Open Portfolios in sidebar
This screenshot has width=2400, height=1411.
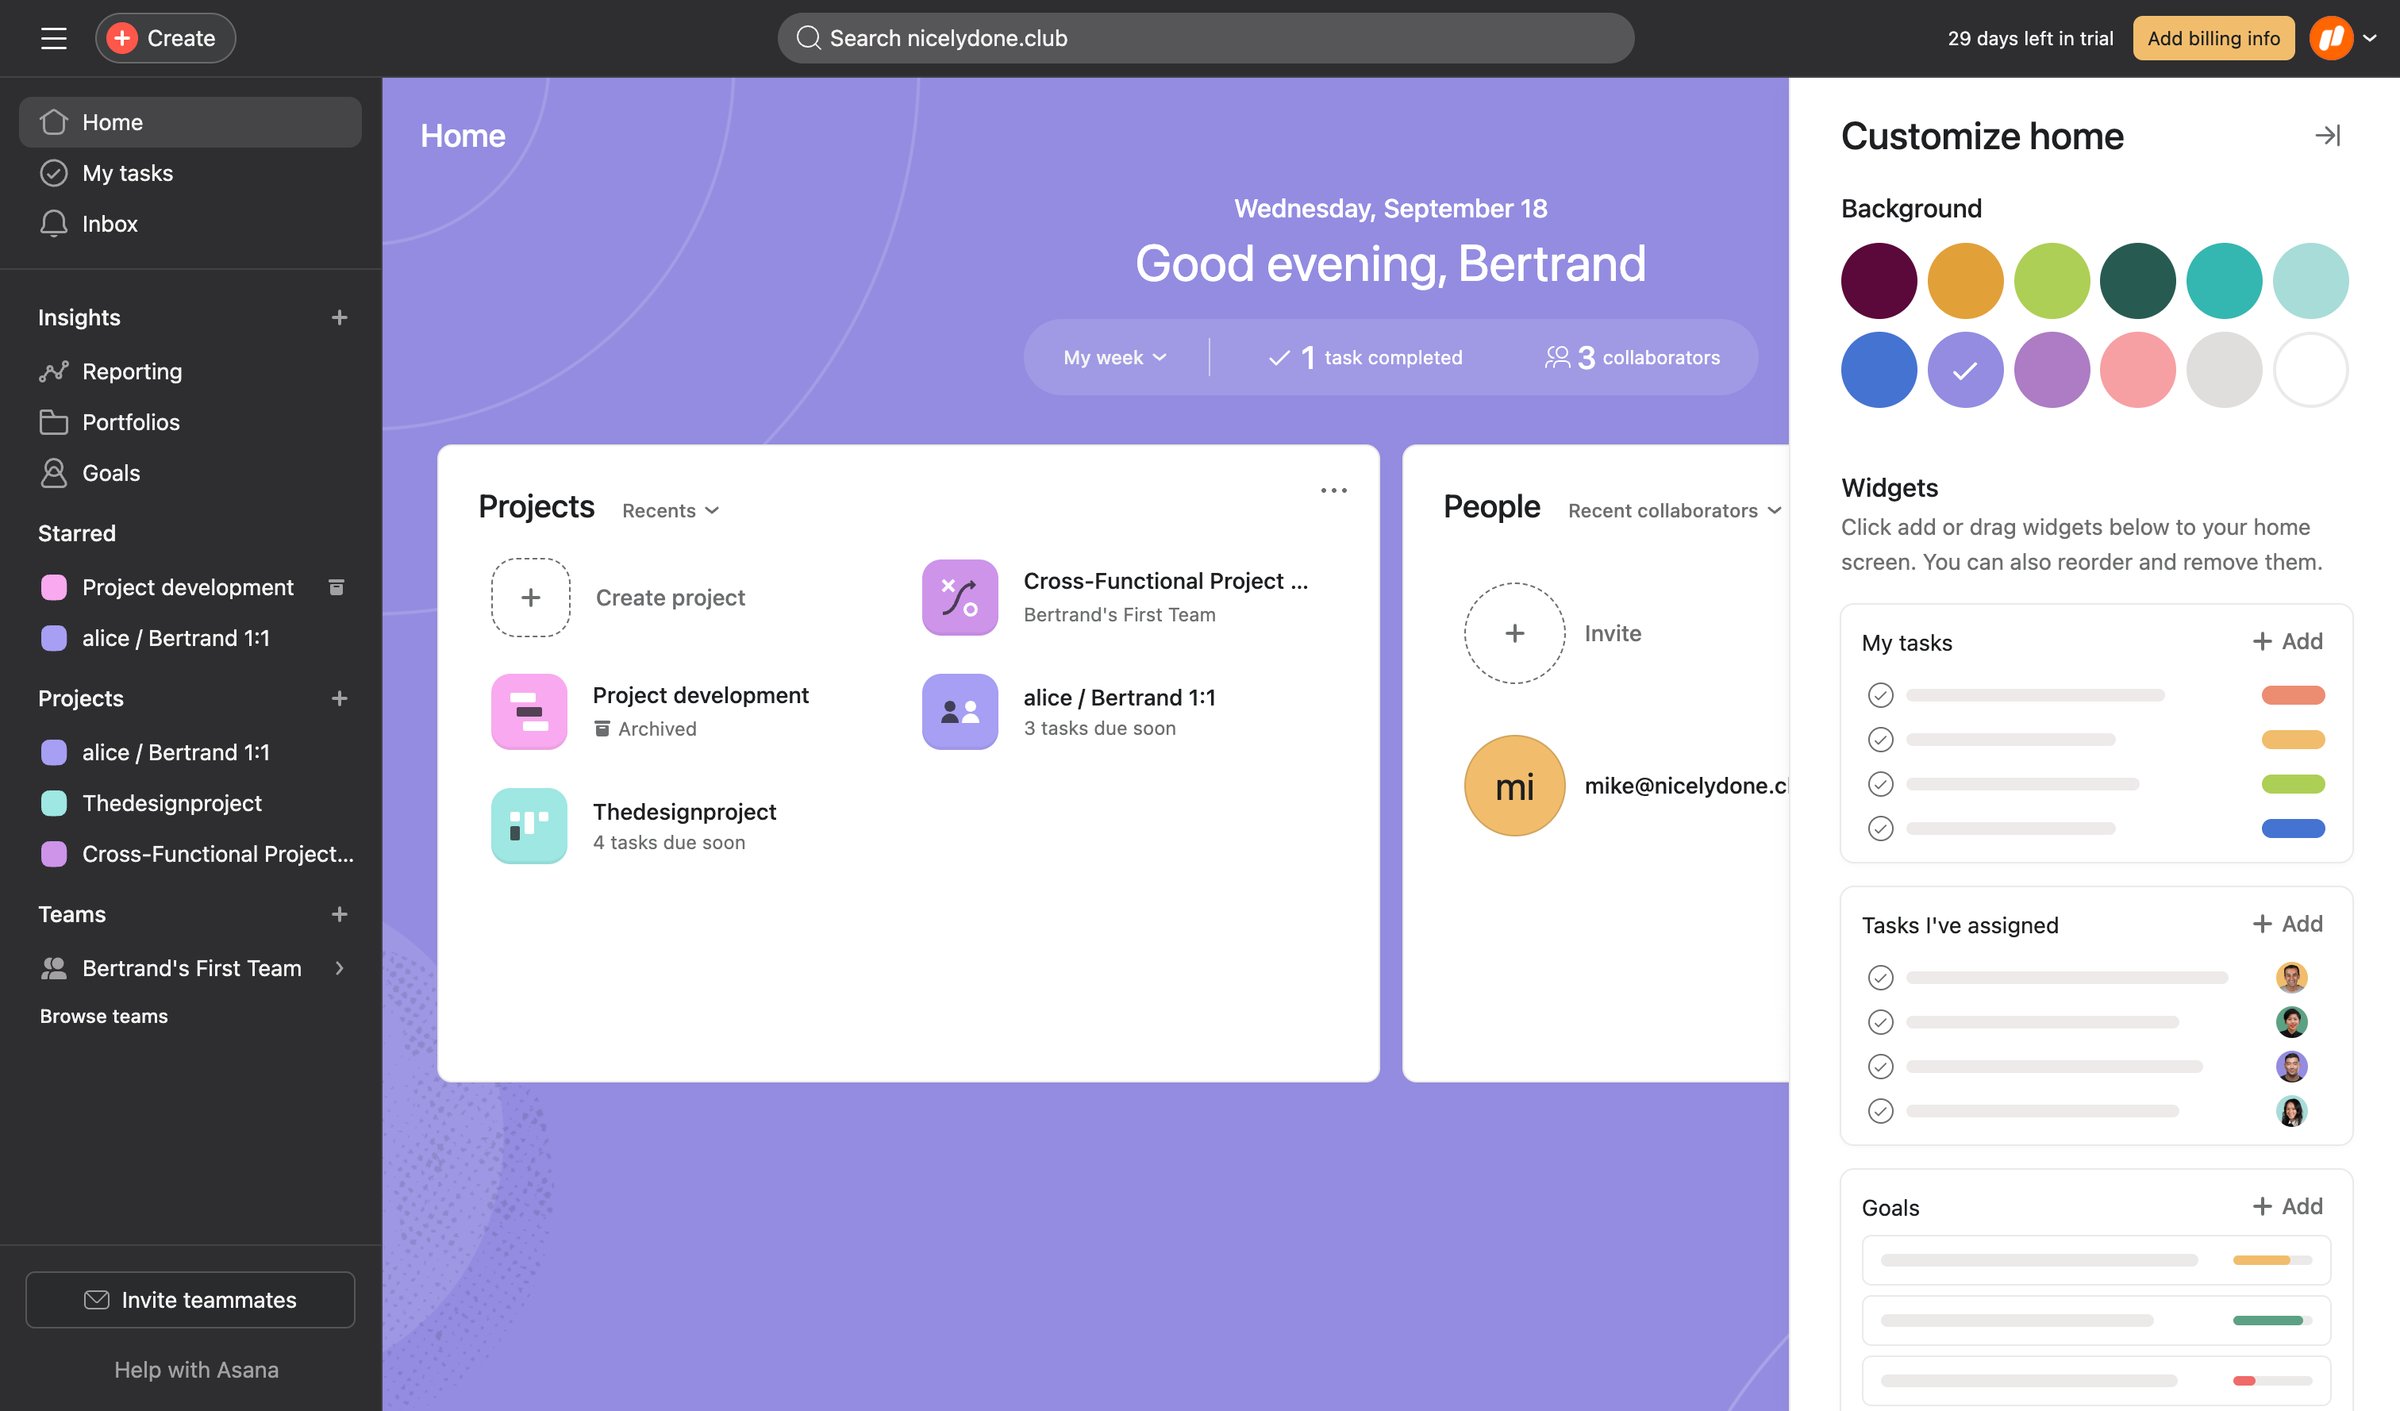(190, 422)
